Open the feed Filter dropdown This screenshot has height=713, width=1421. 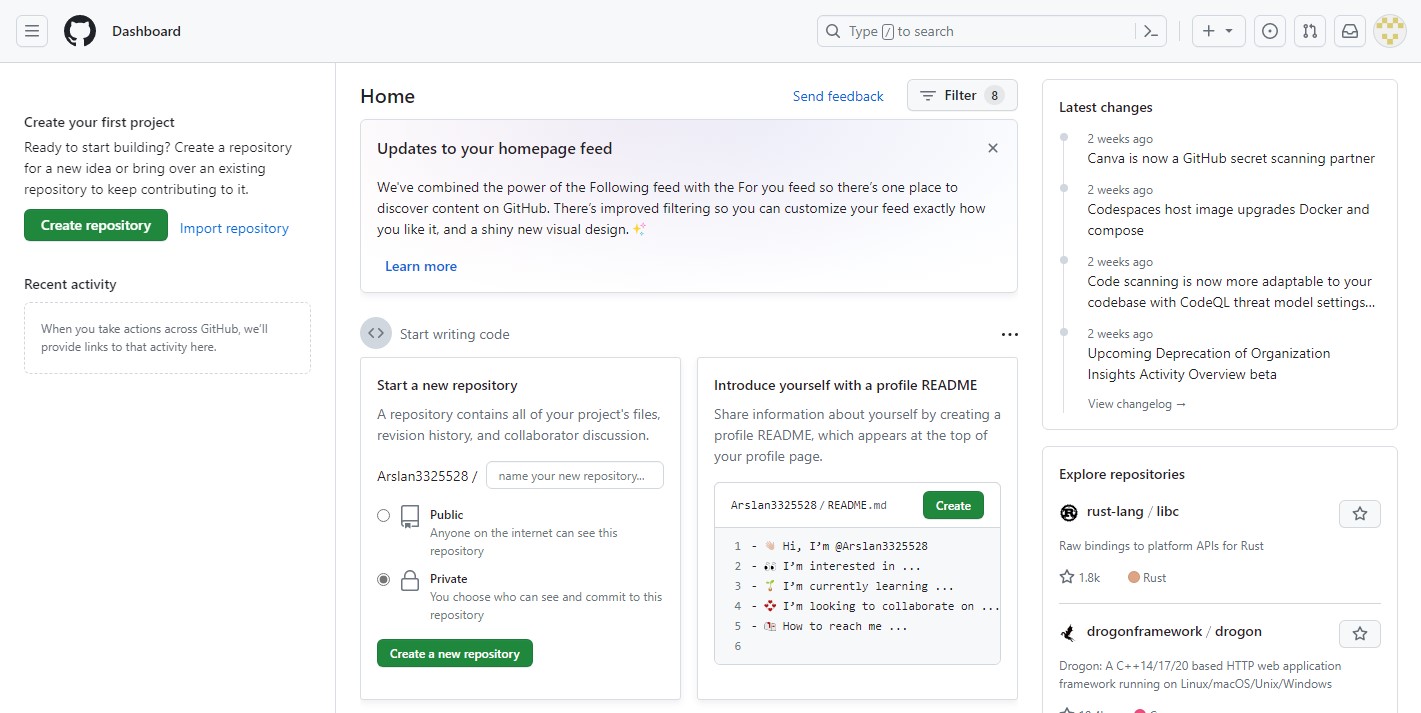click(962, 95)
